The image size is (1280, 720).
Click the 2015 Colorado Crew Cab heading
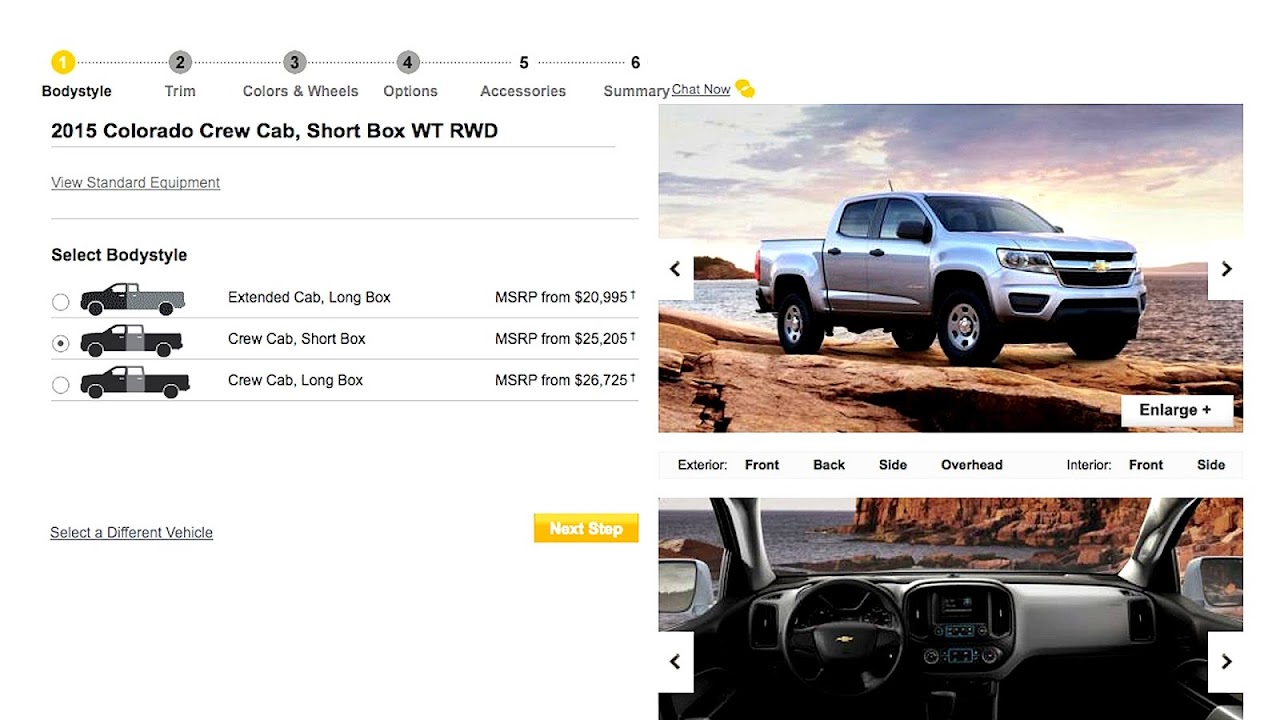click(x=274, y=131)
